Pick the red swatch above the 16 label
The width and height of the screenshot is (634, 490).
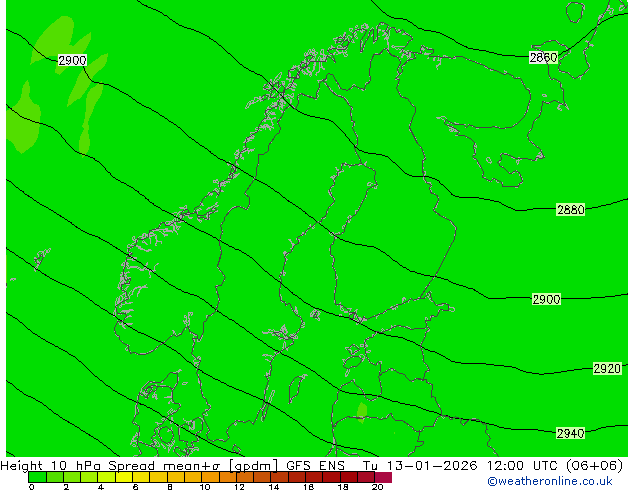tap(314, 477)
